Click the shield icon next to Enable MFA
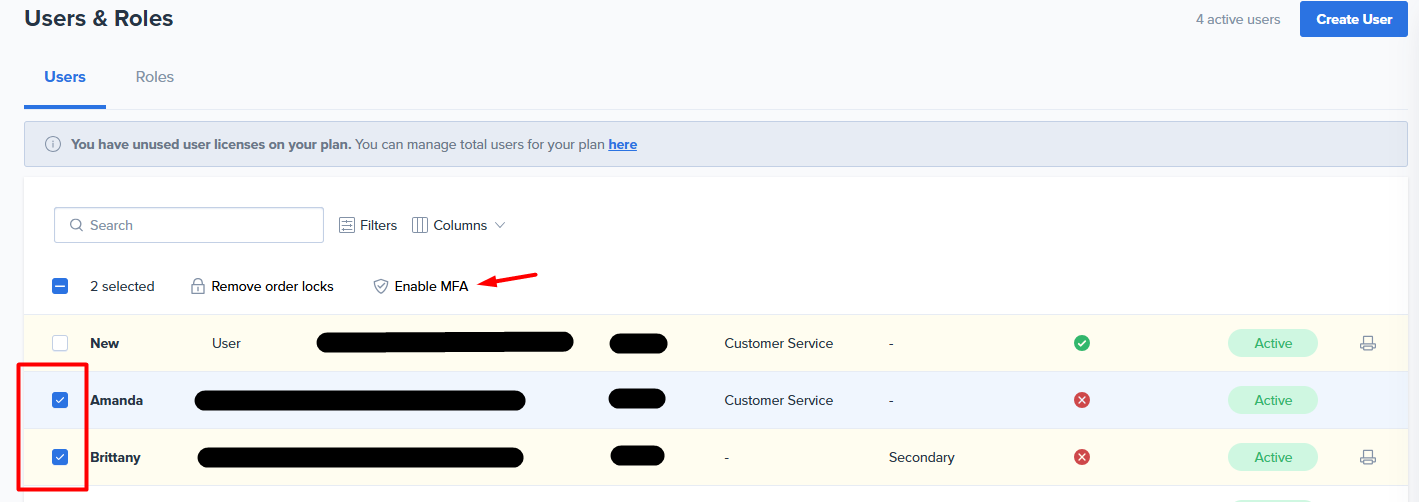1419x502 pixels. [x=380, y=286]
